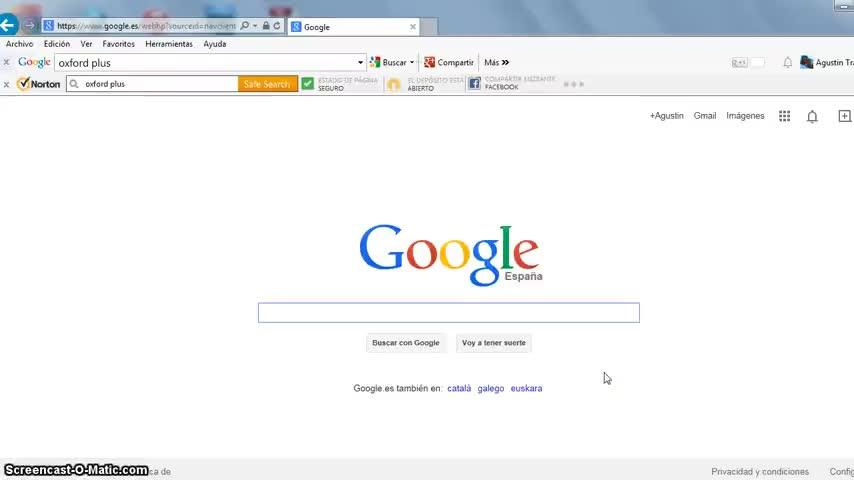Click the Norton Facebook share icon
The width and height of the screenshot is (854, 480).
474,83
